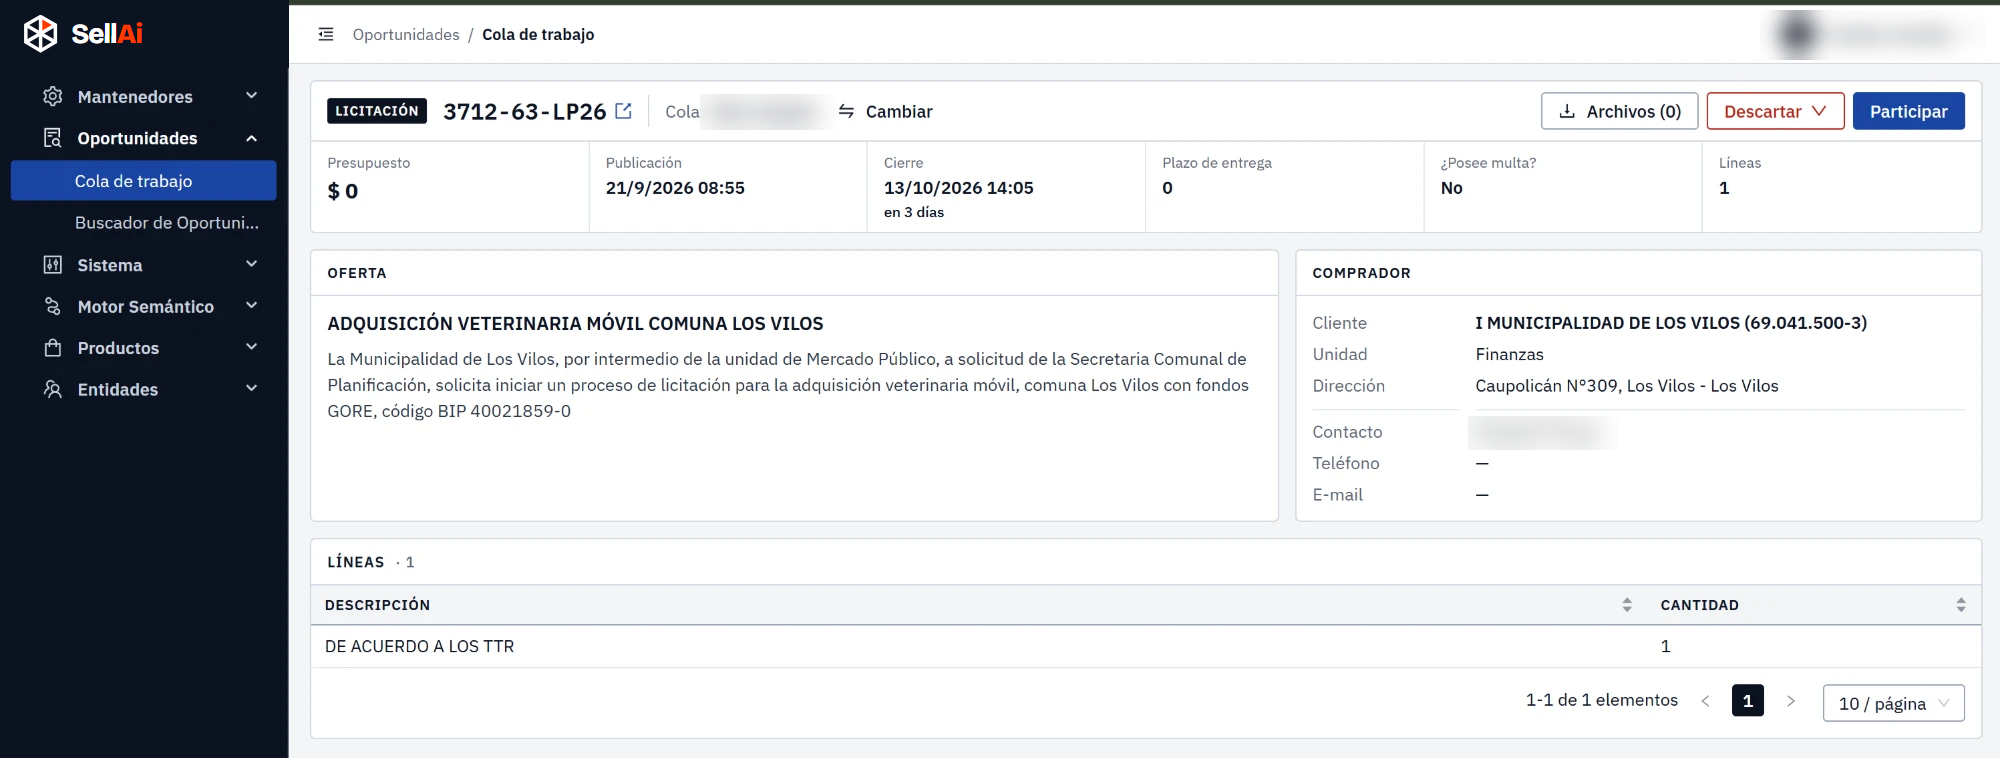Expand the Productos menu chevron
The width and height of the screenshot is (2000, 758).
252,347
